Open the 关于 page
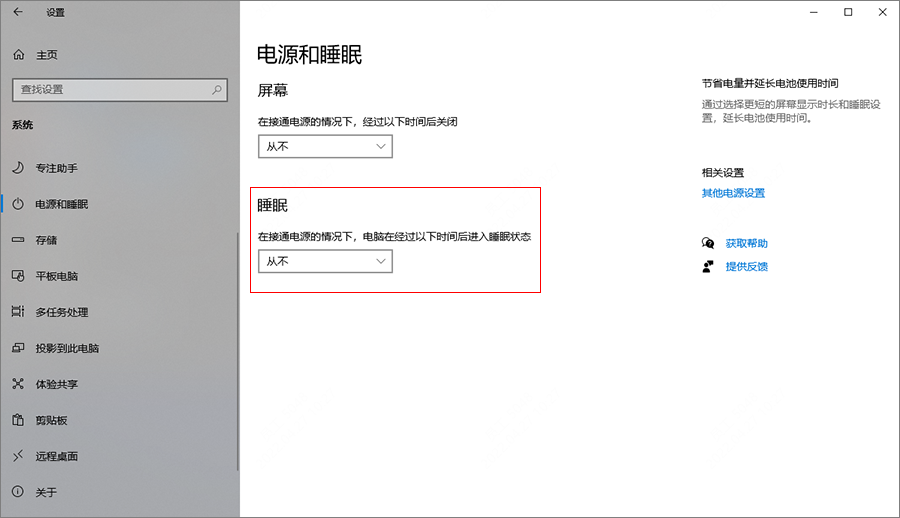 (x=46, y=492)
